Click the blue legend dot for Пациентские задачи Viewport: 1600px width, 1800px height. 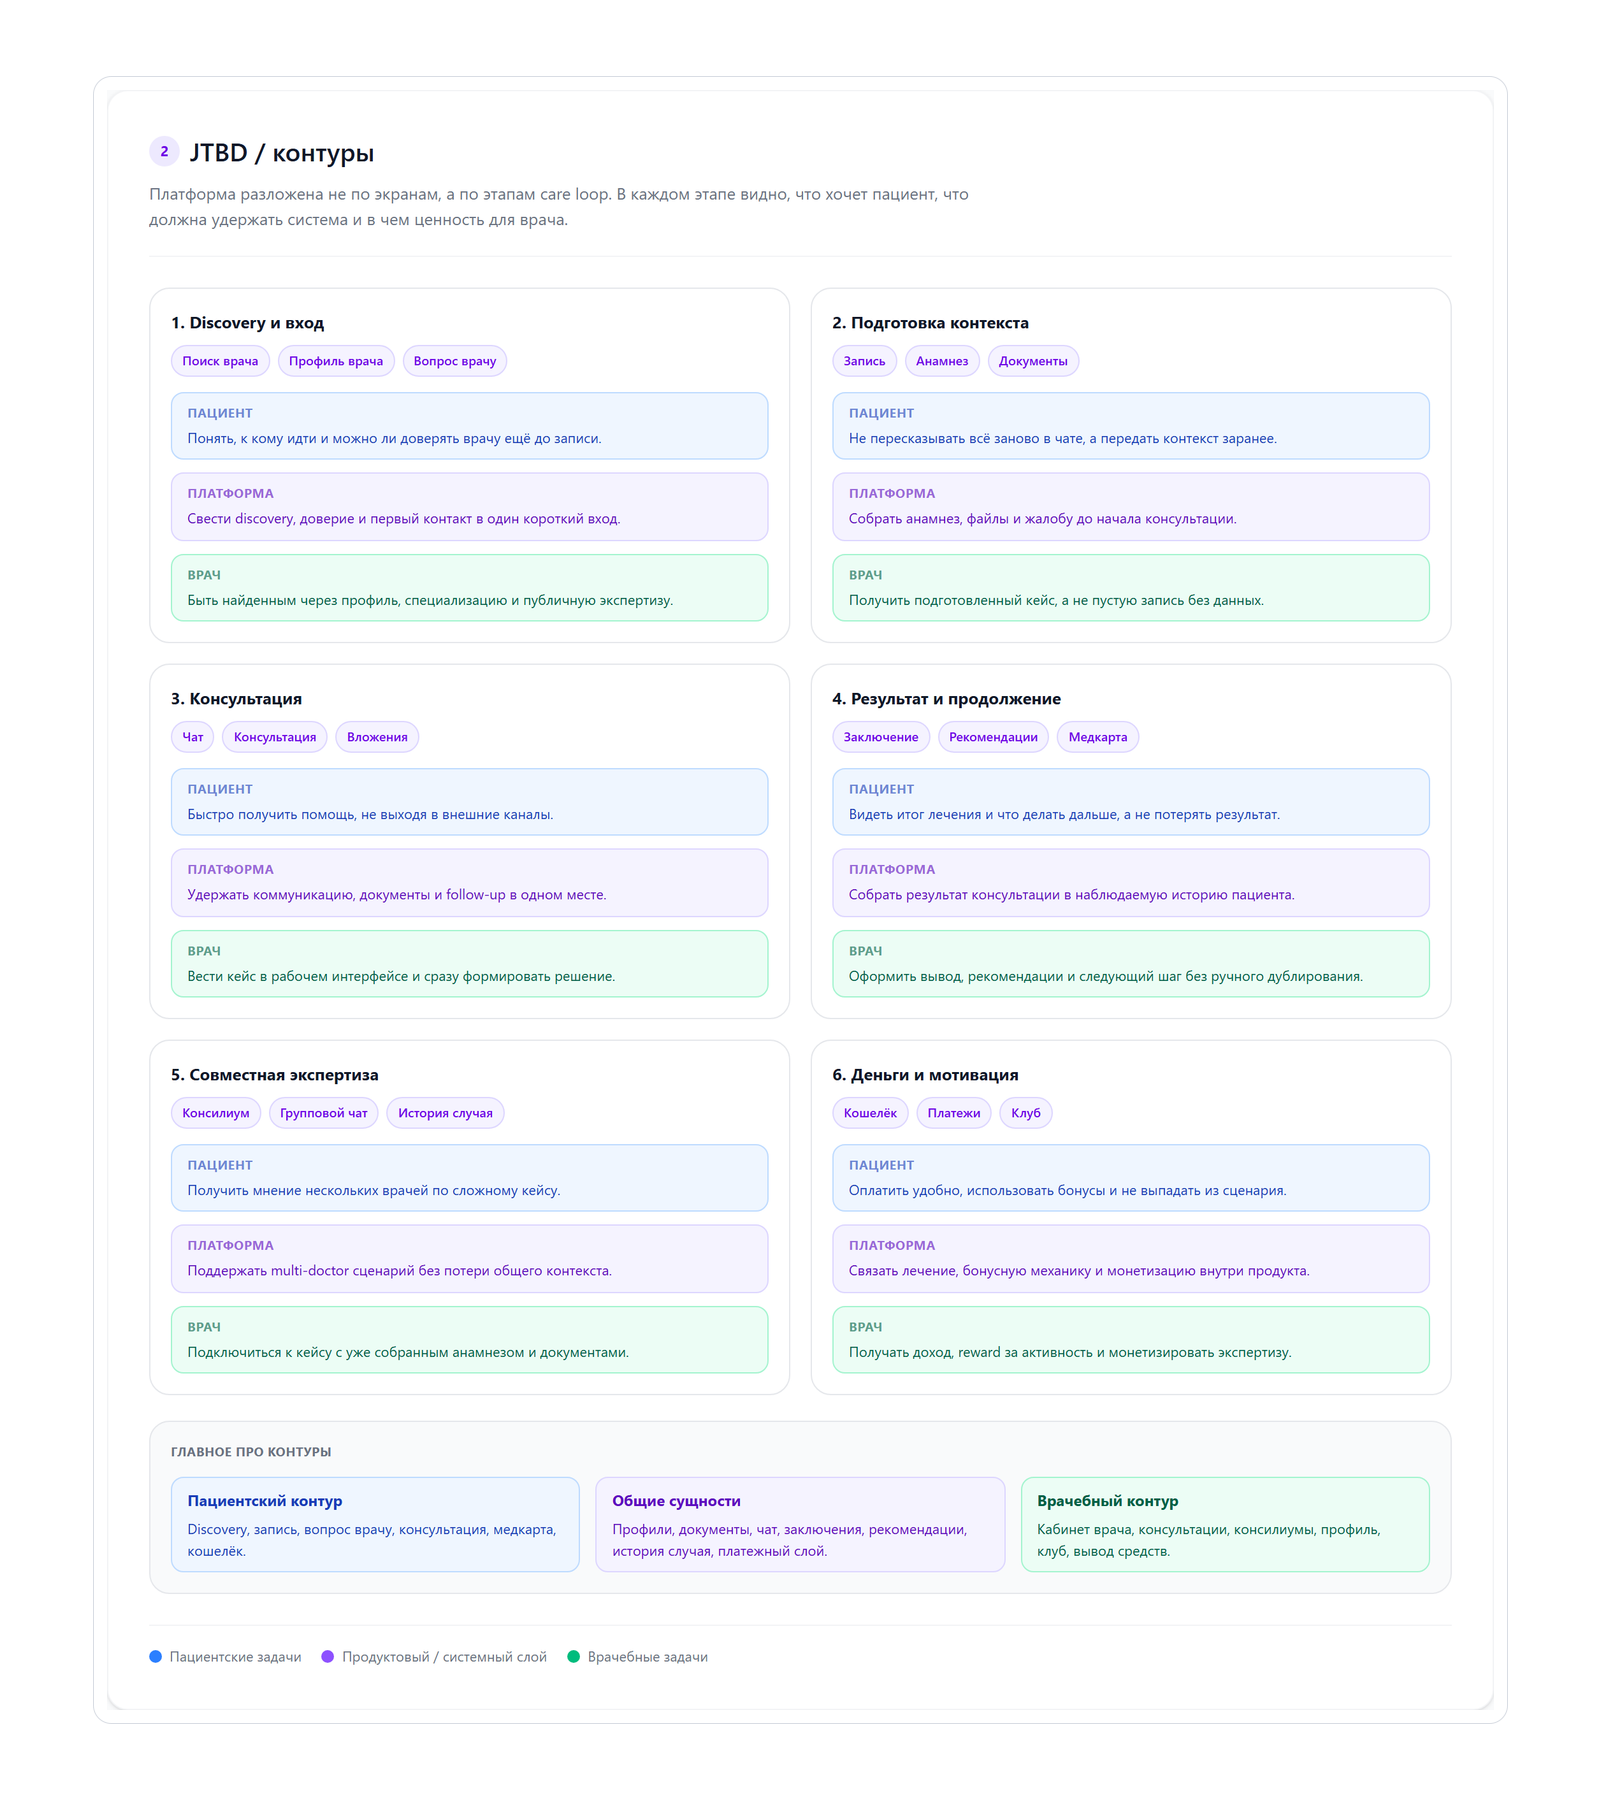pos(155,1657)
